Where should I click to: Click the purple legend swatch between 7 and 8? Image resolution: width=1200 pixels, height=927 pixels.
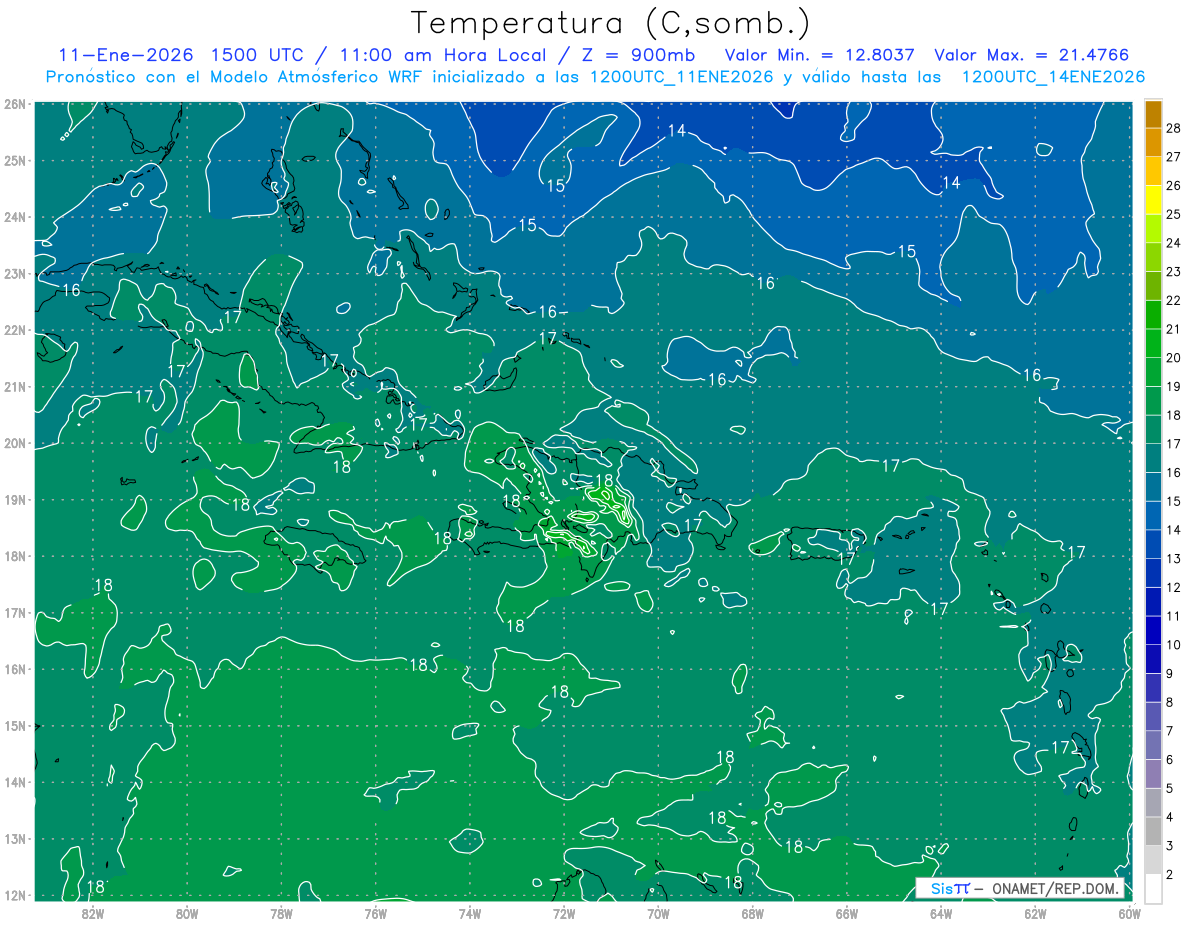tap(1153, 717)
